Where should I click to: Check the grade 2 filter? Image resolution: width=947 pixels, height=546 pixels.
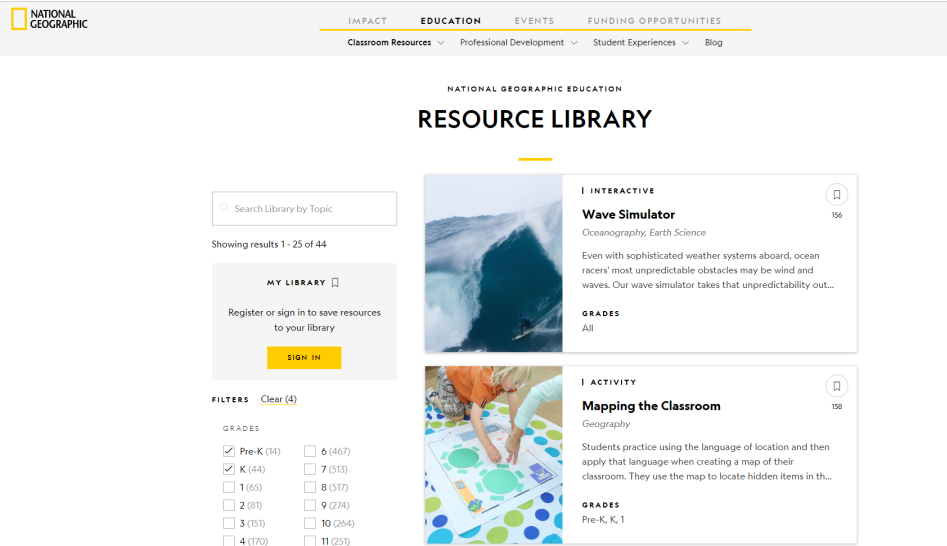(x=228, y=506)
